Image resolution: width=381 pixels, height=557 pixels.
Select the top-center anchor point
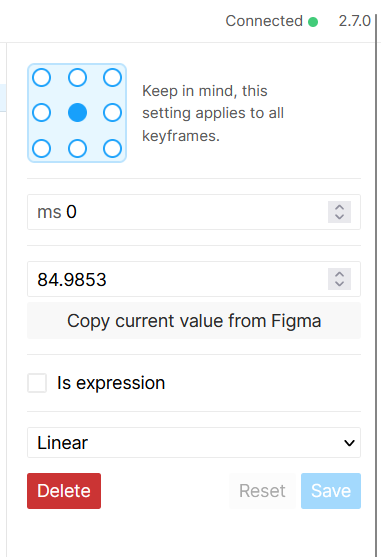click(x=77, y=77)
